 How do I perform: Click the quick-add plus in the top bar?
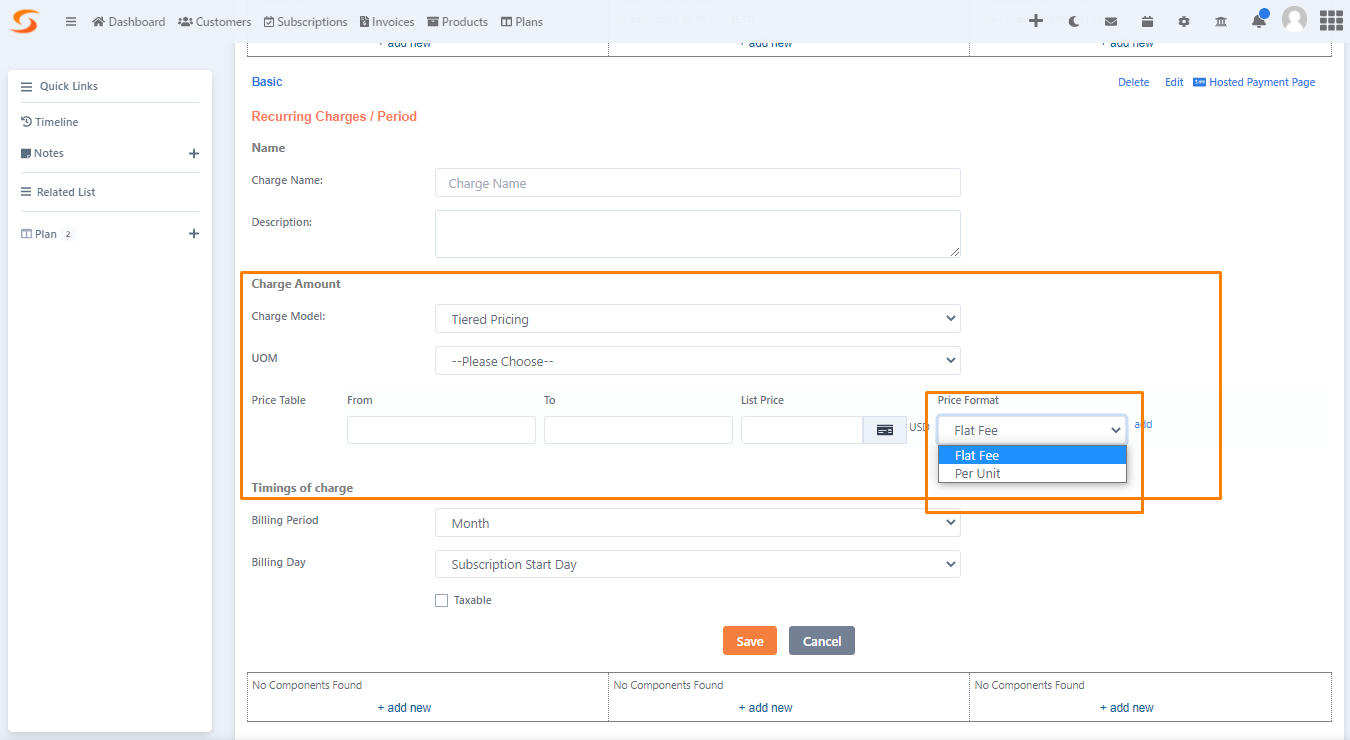click(1036, 20)
